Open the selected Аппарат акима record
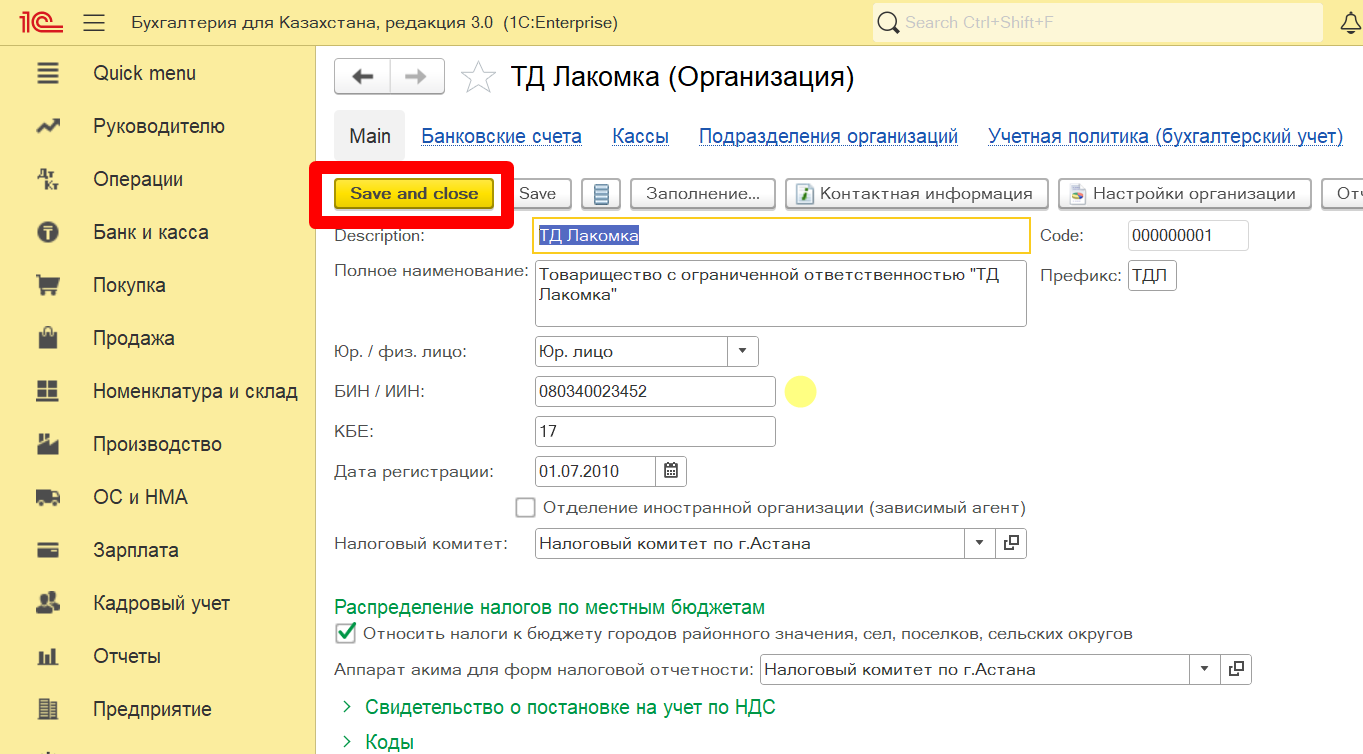The image size is (1363, 754). [1237, 669]
